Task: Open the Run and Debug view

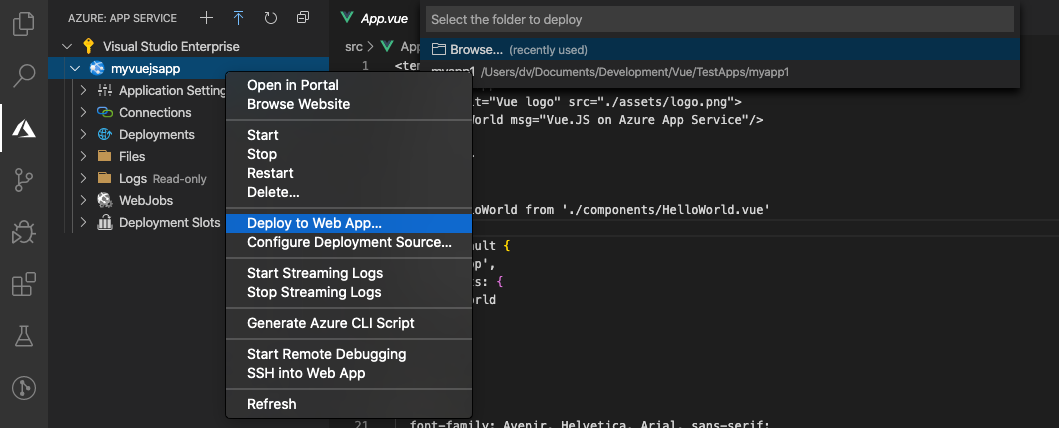Action: click(24, 233)
